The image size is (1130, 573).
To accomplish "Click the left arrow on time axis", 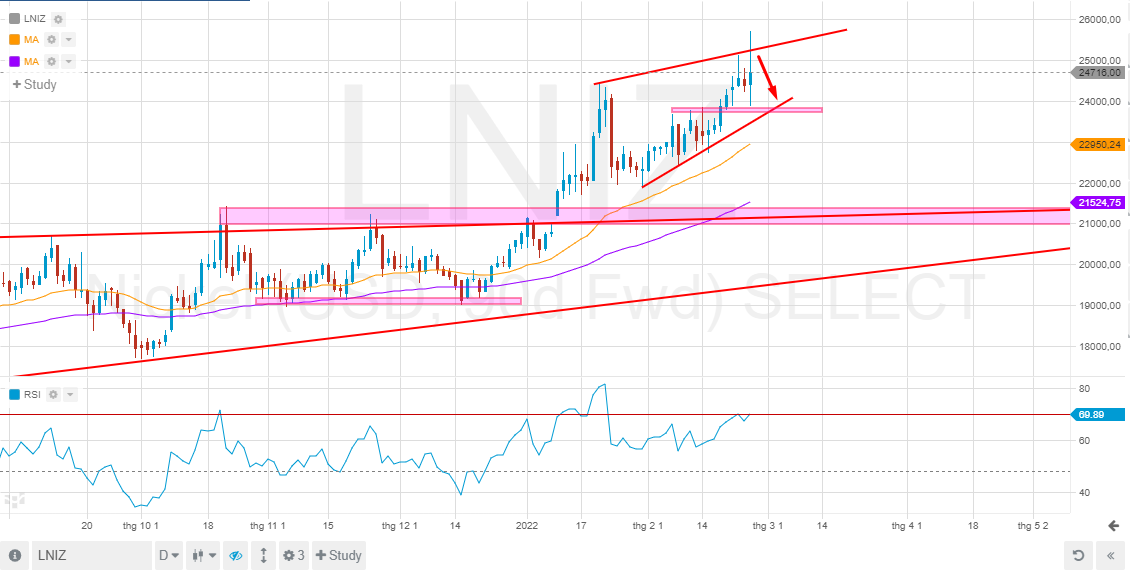I will click(1113, 526).
